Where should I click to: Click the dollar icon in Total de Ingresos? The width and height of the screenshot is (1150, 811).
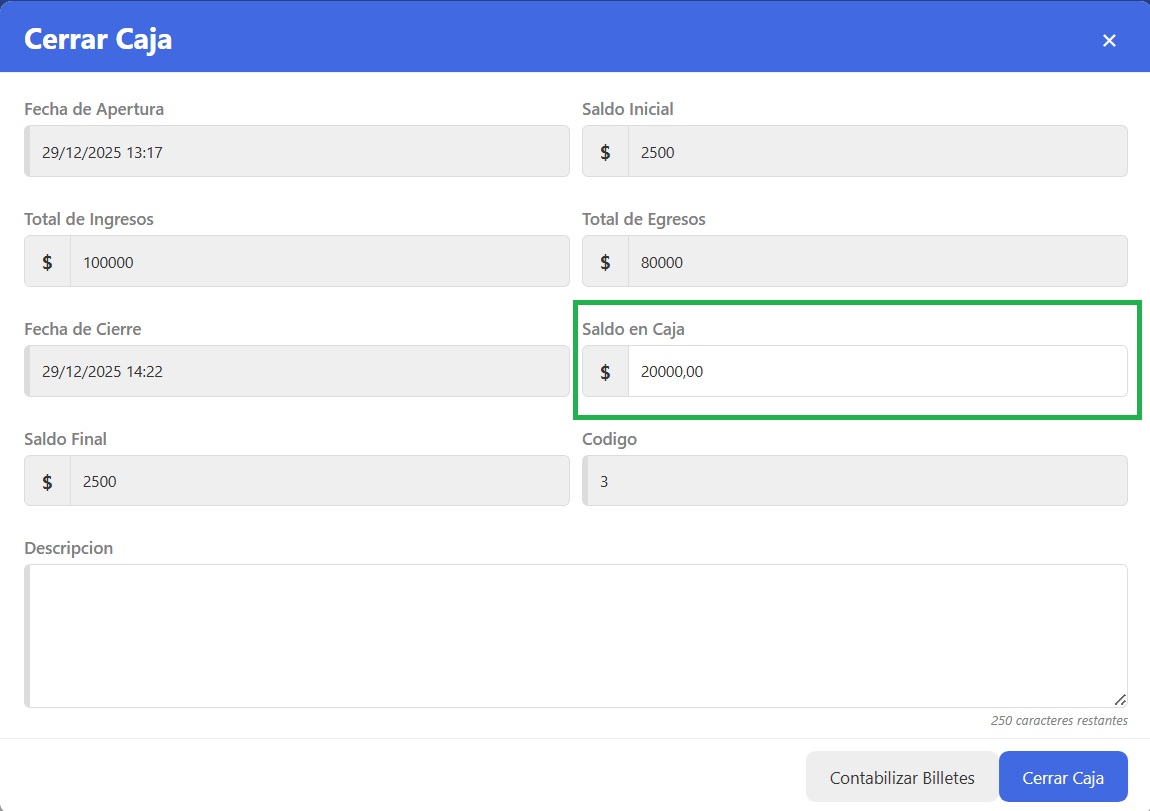[x=47, y=262]
